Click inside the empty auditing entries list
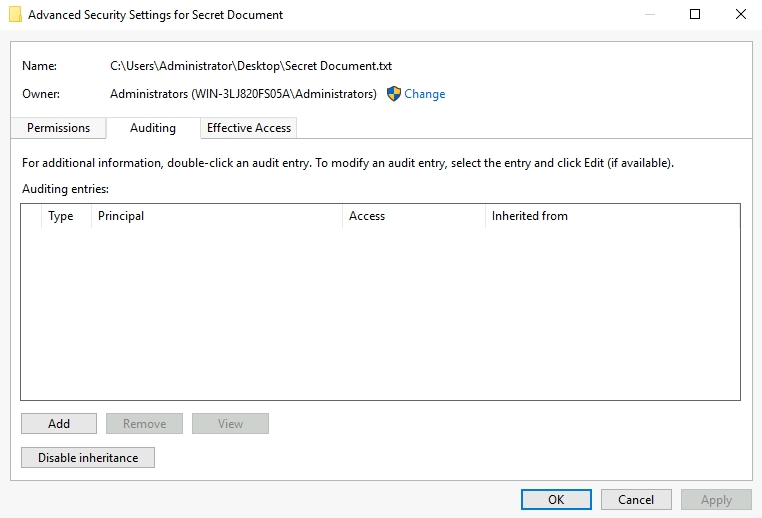762x518 pixels. point(380,310)
